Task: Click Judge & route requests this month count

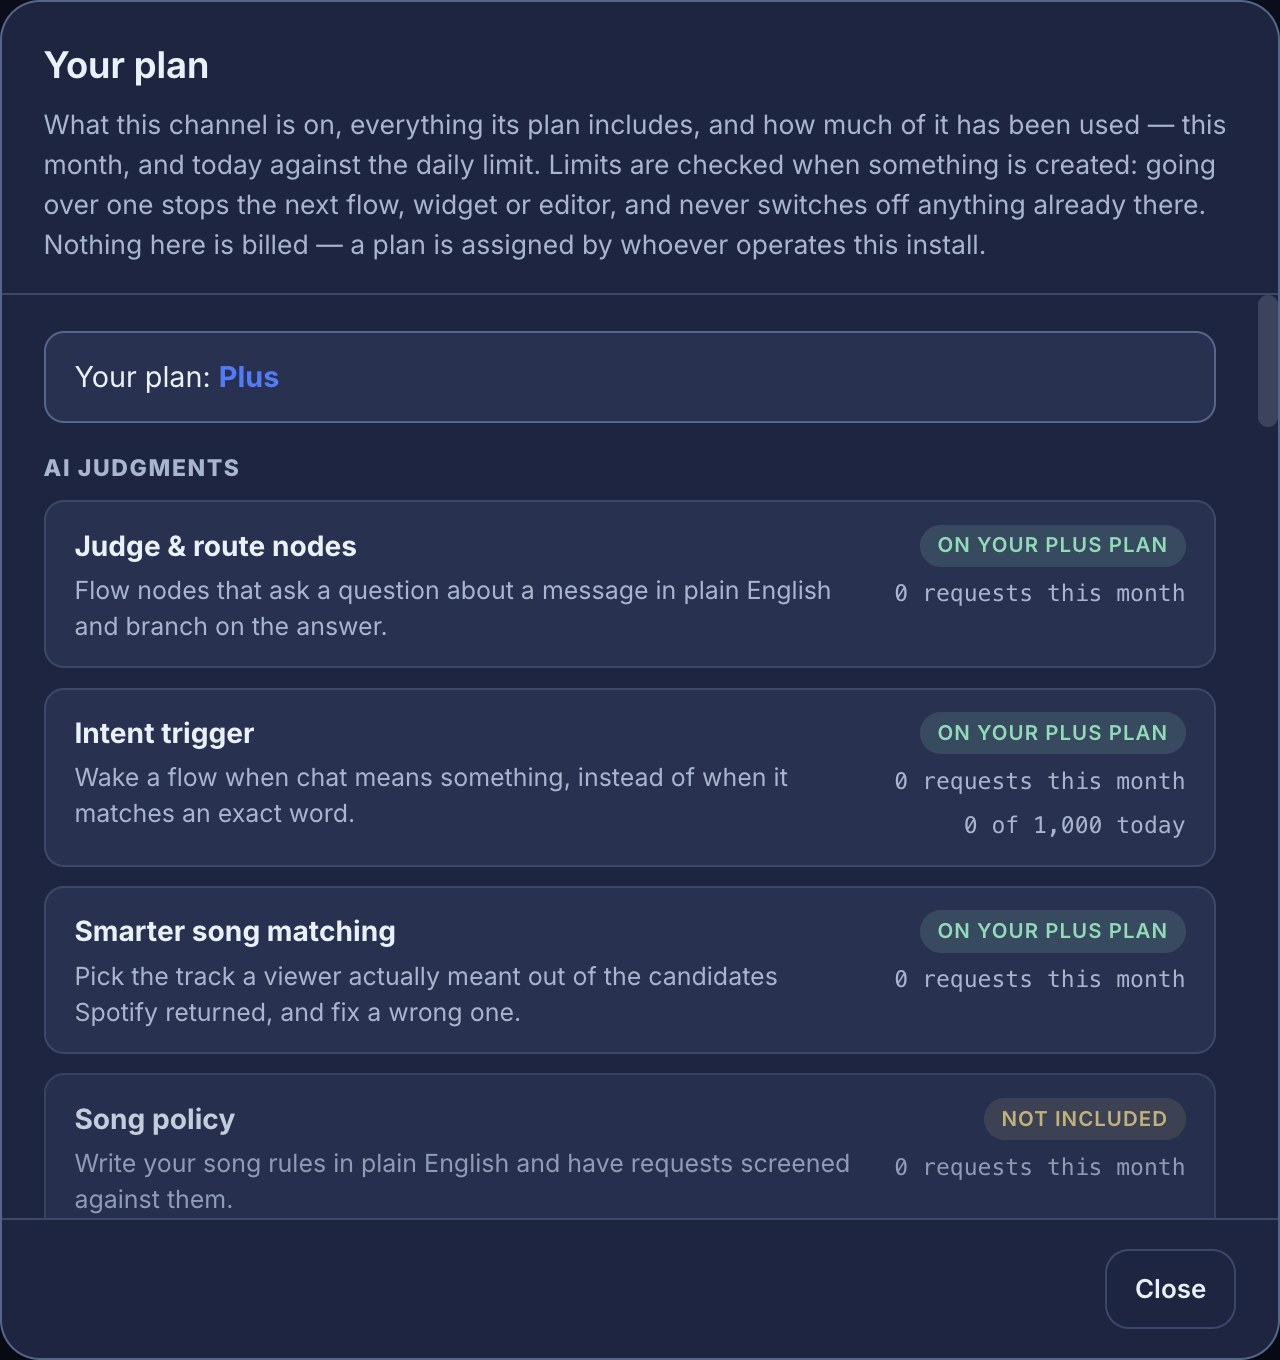Action: coord(1040,593)
